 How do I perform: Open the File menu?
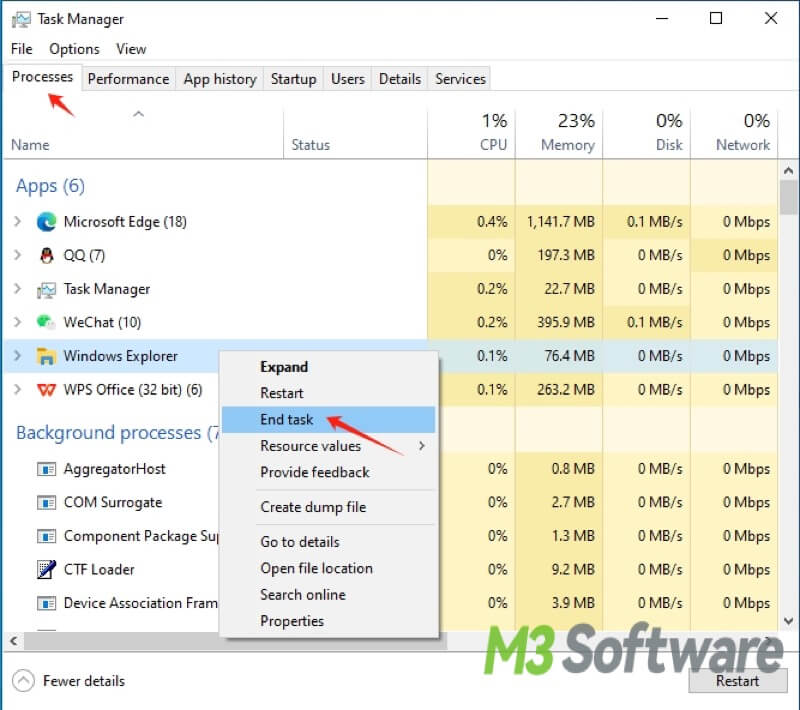click(x=21, y=49)
